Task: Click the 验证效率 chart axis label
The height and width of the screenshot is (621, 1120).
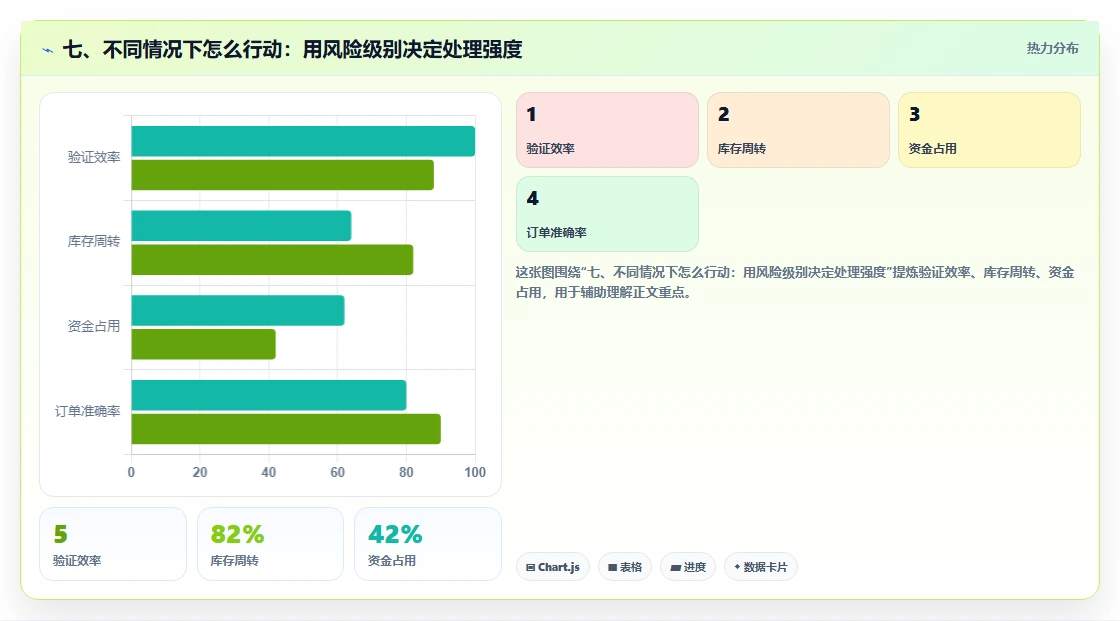Action: pos(94,157)
